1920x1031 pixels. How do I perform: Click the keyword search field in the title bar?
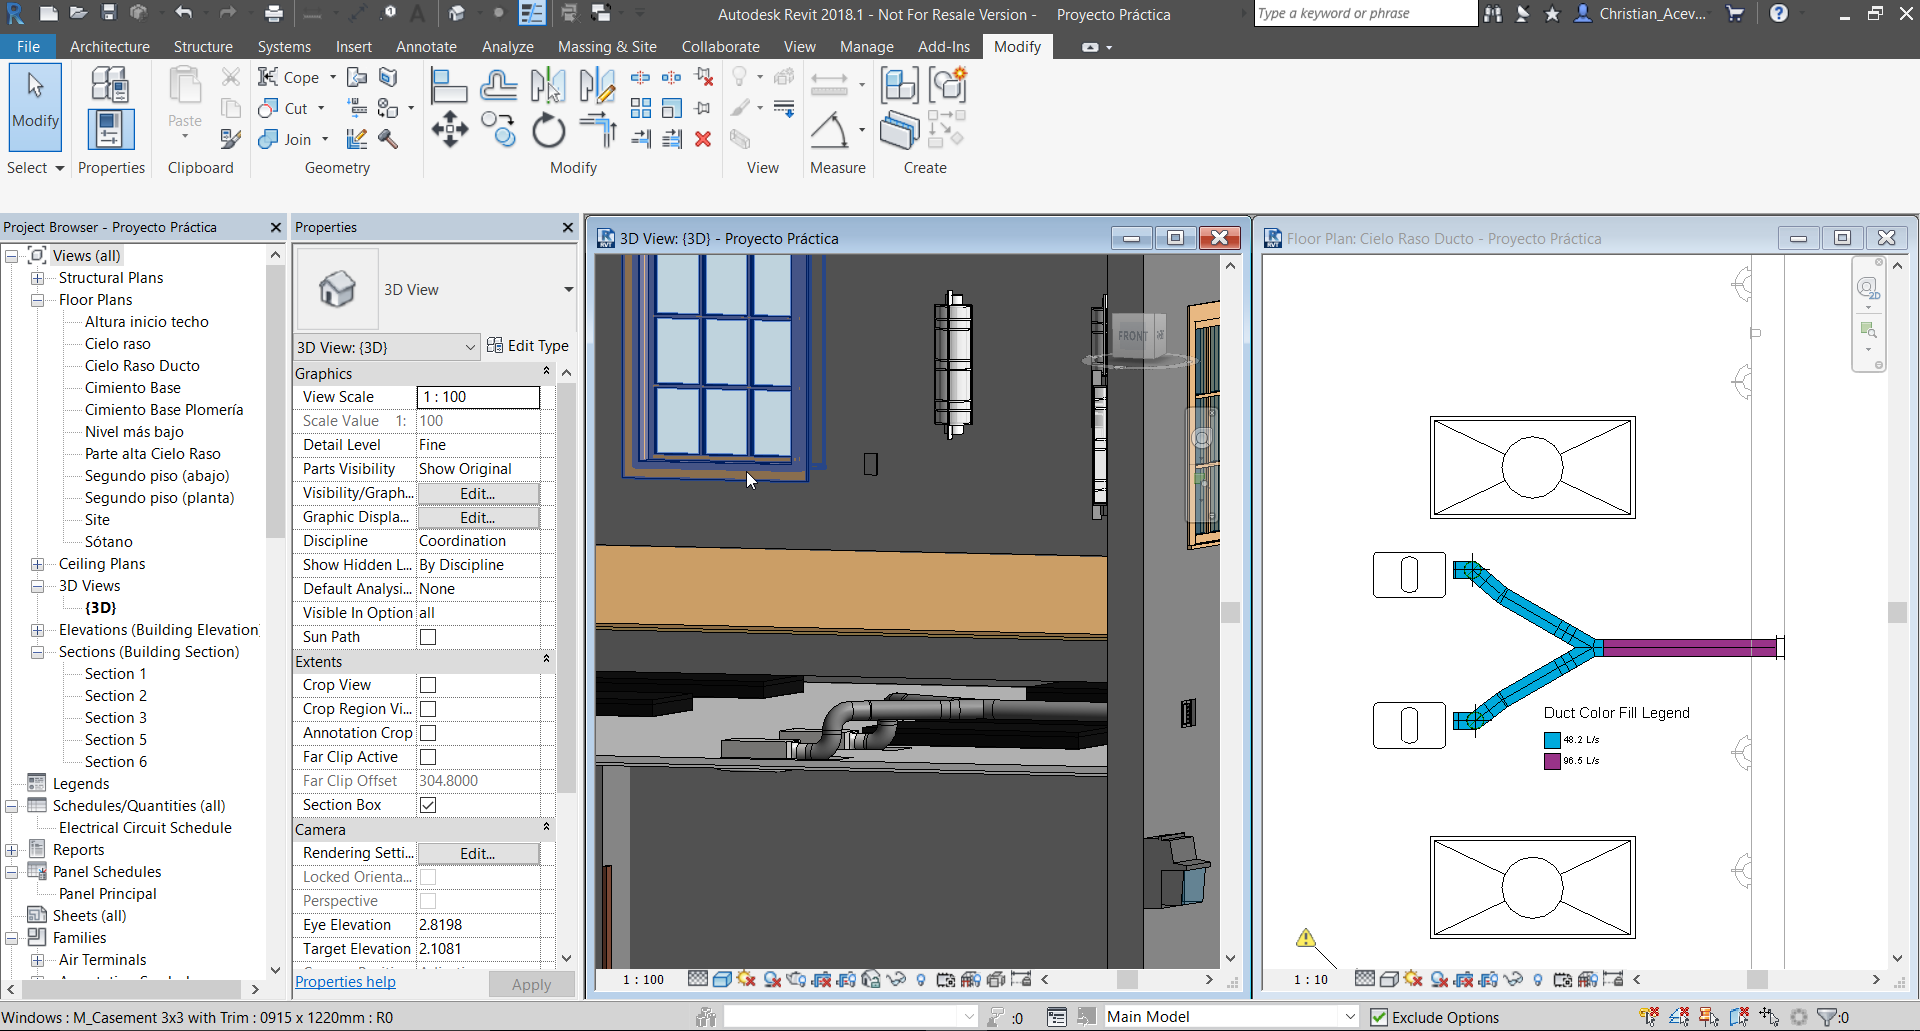[x=1364, y=13]
